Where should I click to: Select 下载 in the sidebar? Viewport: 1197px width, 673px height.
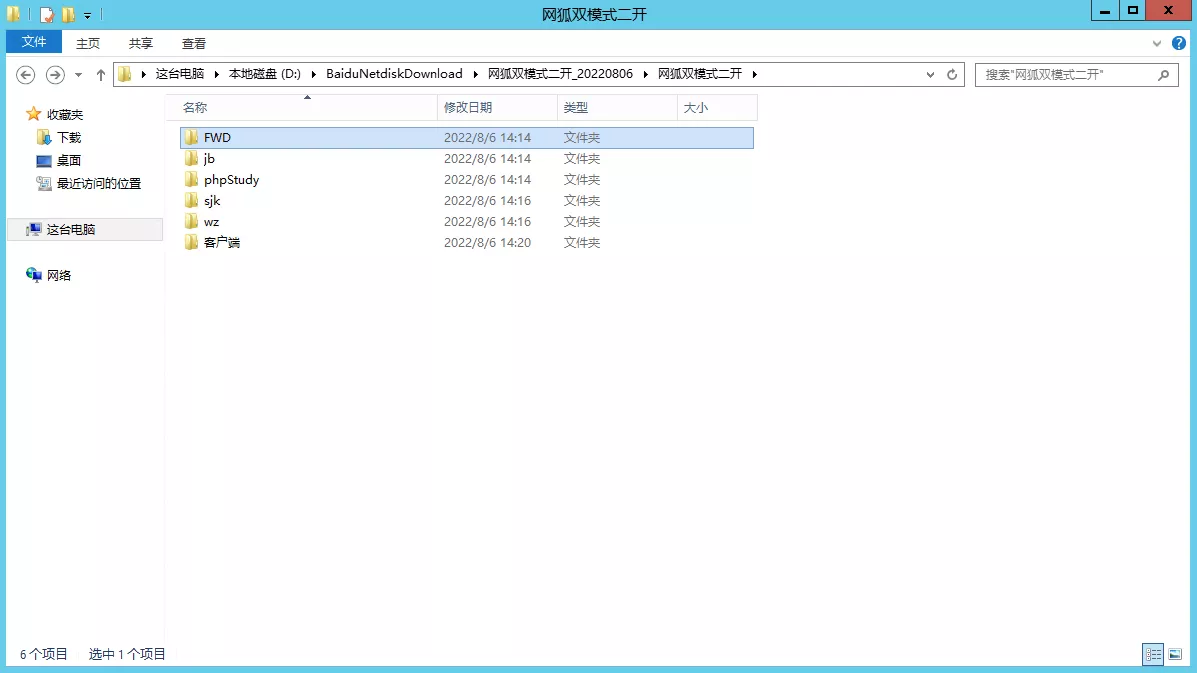(67, 137)
